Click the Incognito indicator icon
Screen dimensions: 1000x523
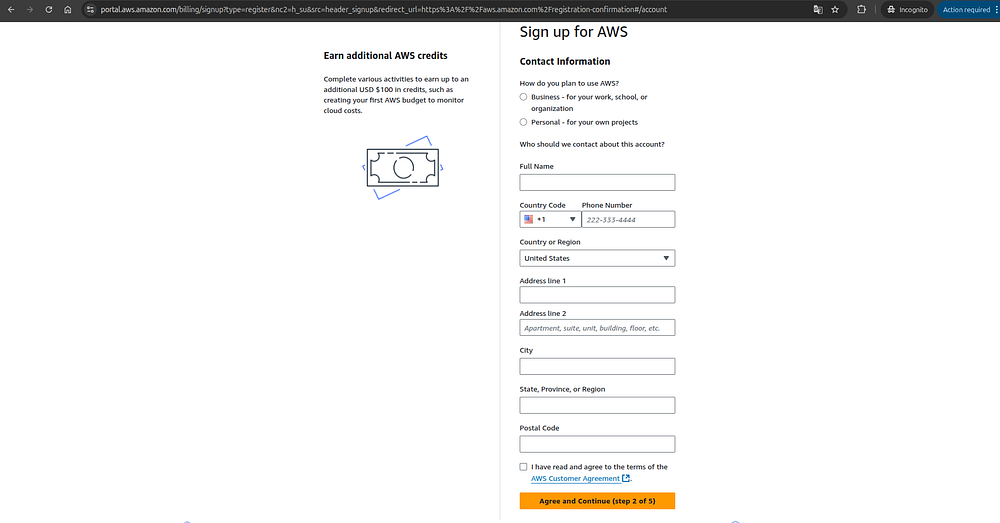[892, 9]
